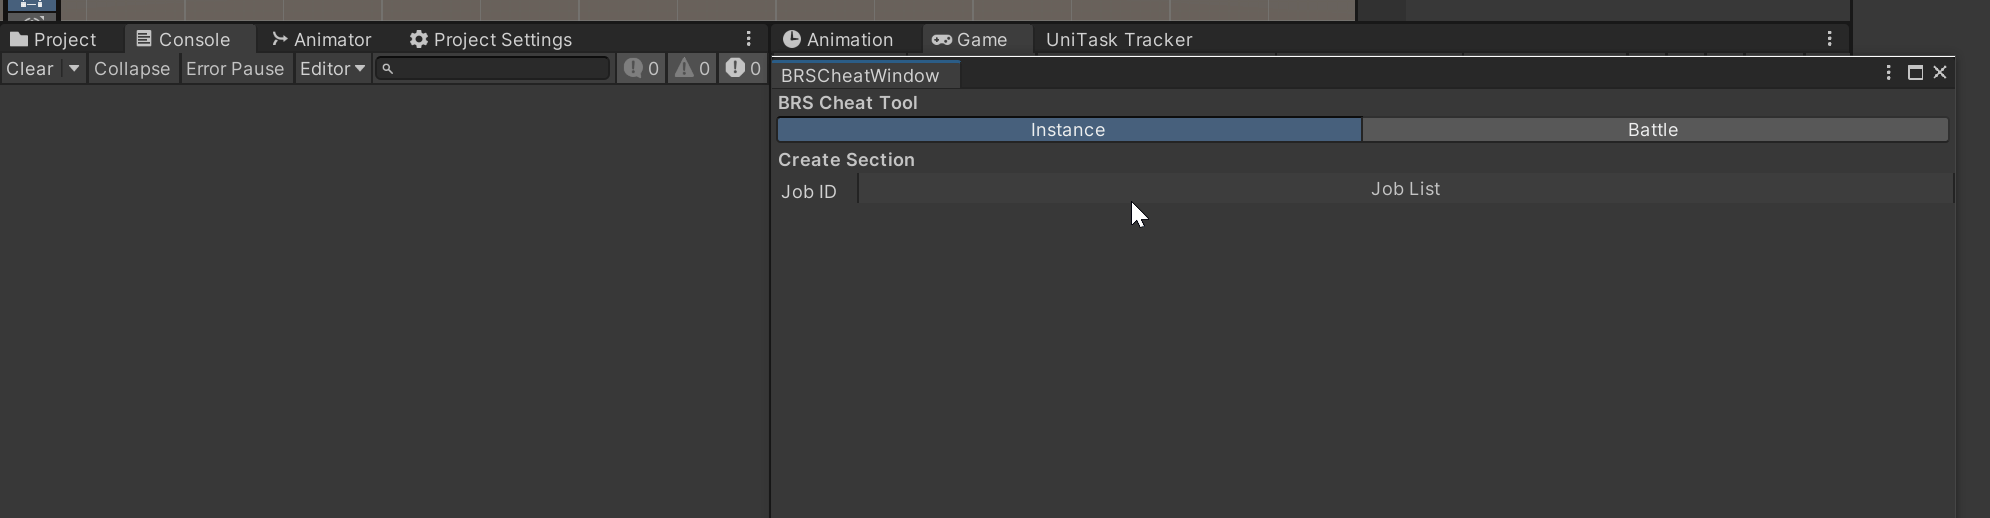Click the Clear button in Console
Viewport: 1990px width, 518px height.
[30, 69]
